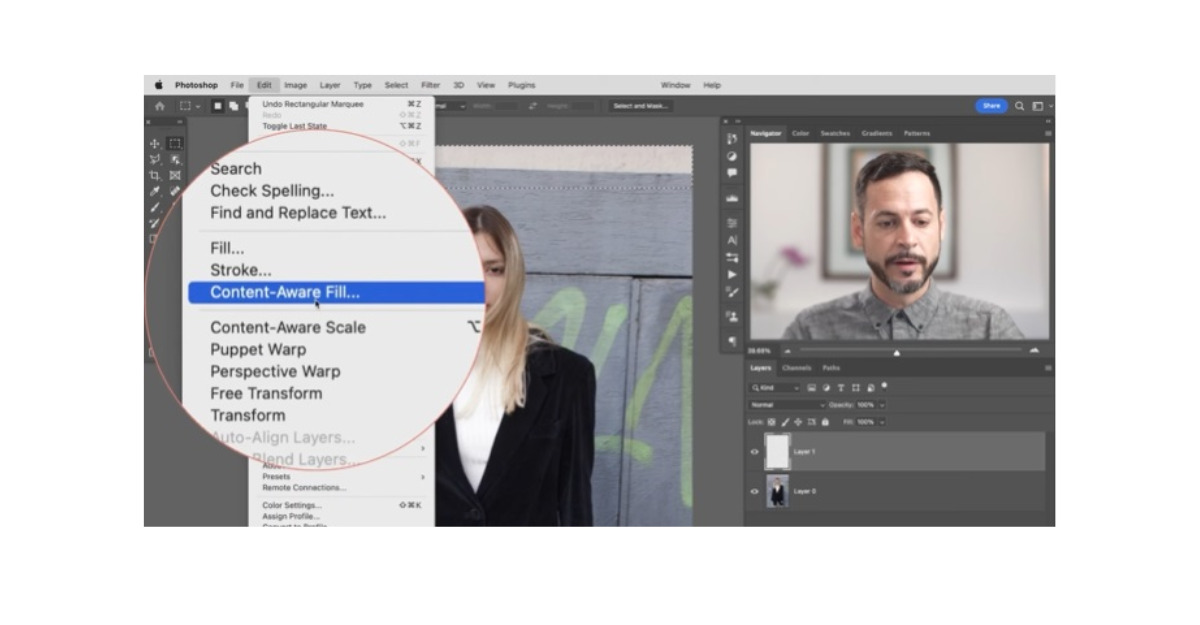The height and width of the screenshot is (625, 1200).
Task: Open the Opacity dropdown arrow
Action: click(882, 405)
